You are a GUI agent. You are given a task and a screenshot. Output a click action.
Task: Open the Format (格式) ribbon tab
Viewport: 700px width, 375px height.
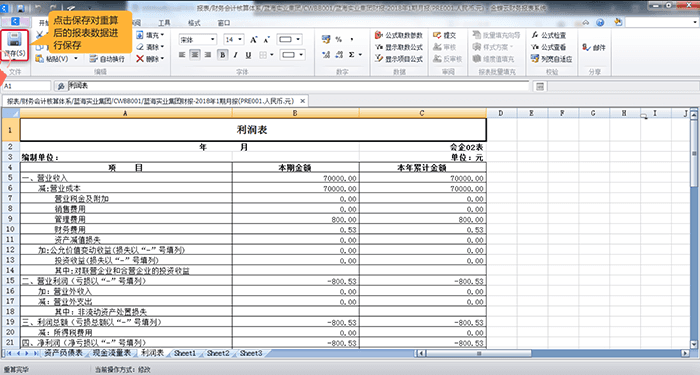point(194,23)
